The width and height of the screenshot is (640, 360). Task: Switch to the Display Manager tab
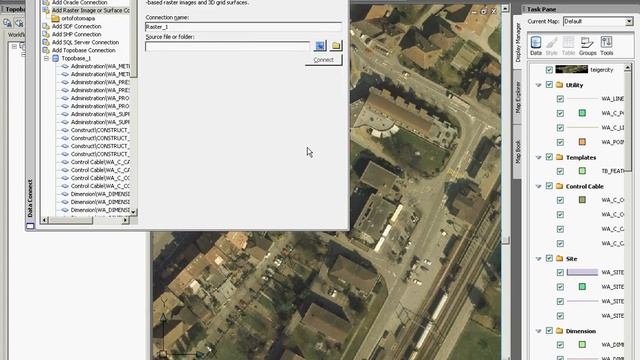click(518, 42)
